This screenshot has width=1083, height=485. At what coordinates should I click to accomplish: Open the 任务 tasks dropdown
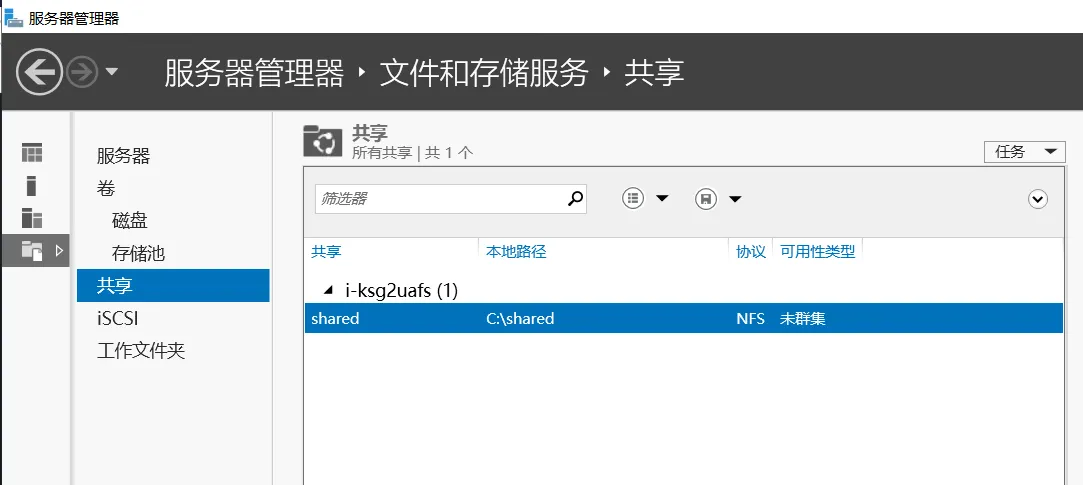pos(1024,152)
